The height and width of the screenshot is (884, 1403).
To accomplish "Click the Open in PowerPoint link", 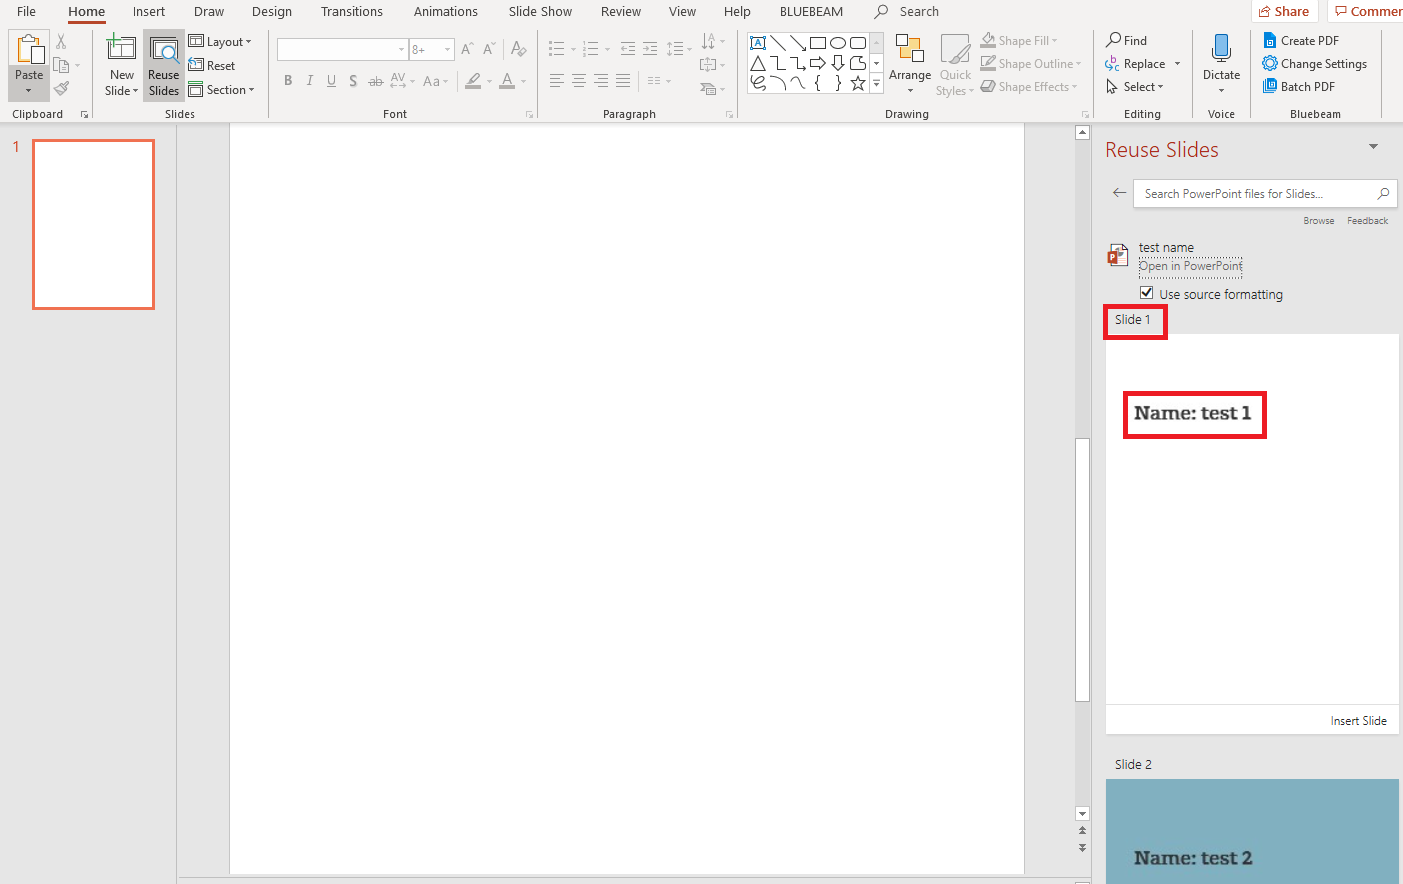I will pos(1191,266).
